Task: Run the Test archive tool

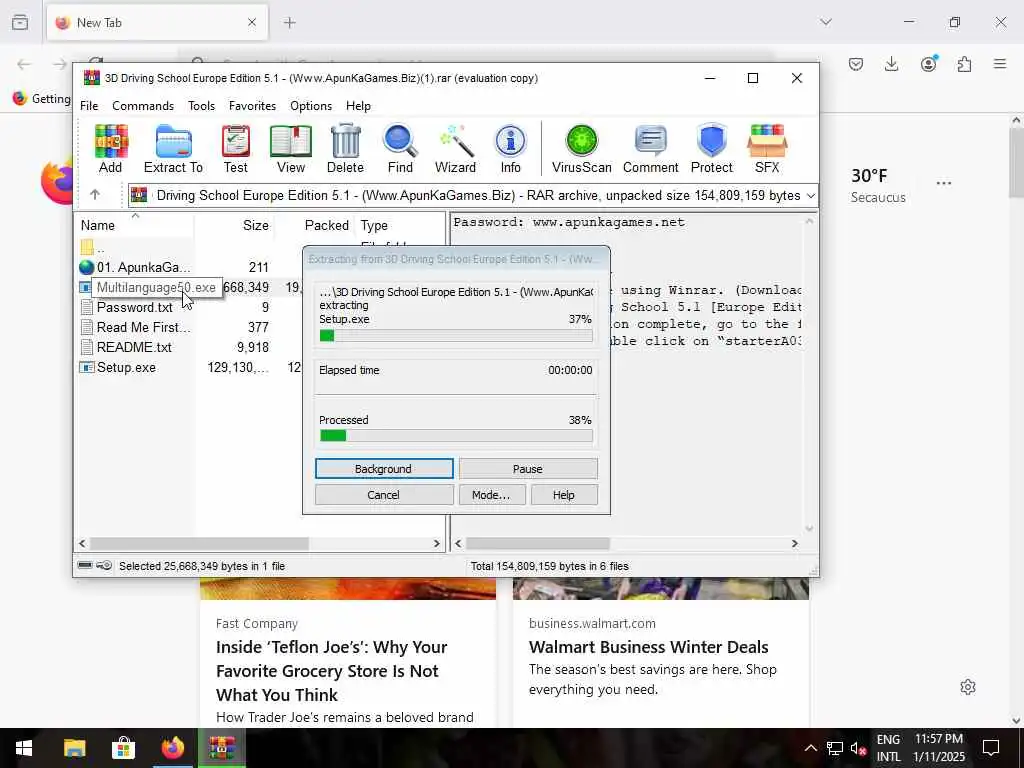Action: (x=236, y=149)
